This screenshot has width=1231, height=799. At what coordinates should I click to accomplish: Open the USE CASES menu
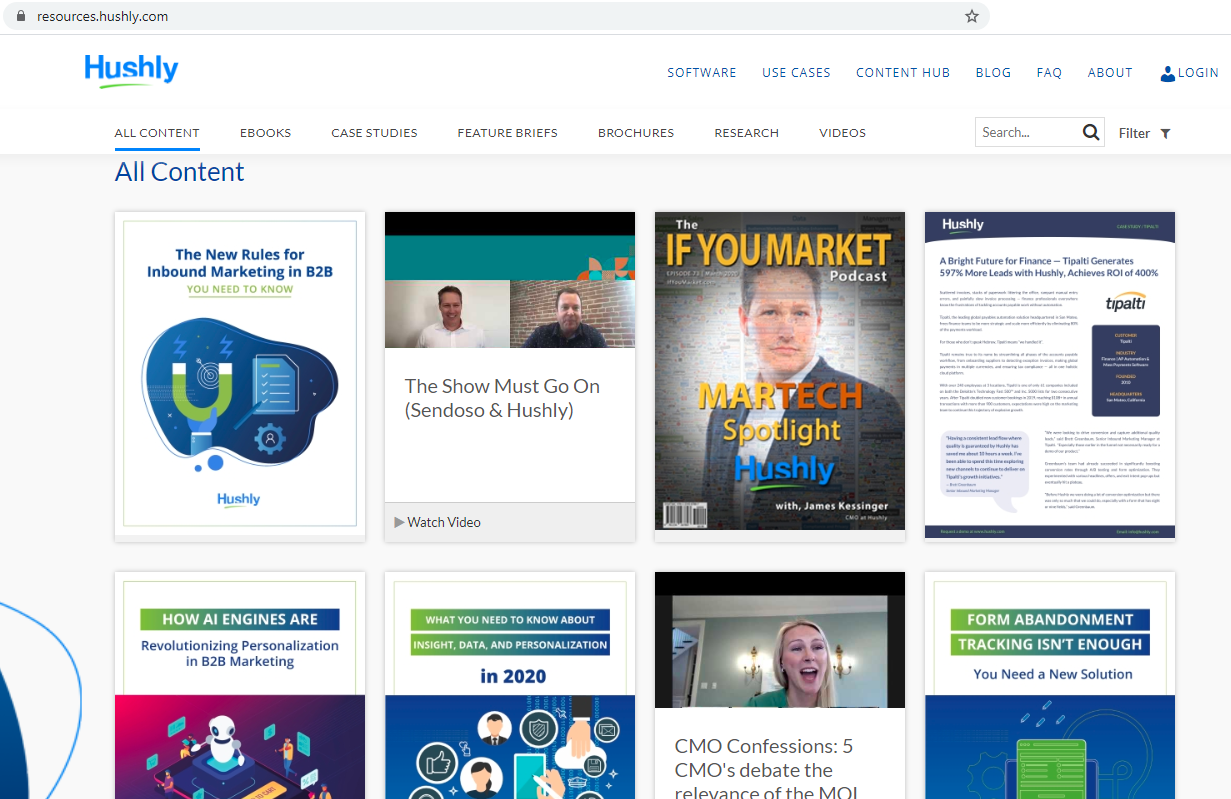[796, 73]
